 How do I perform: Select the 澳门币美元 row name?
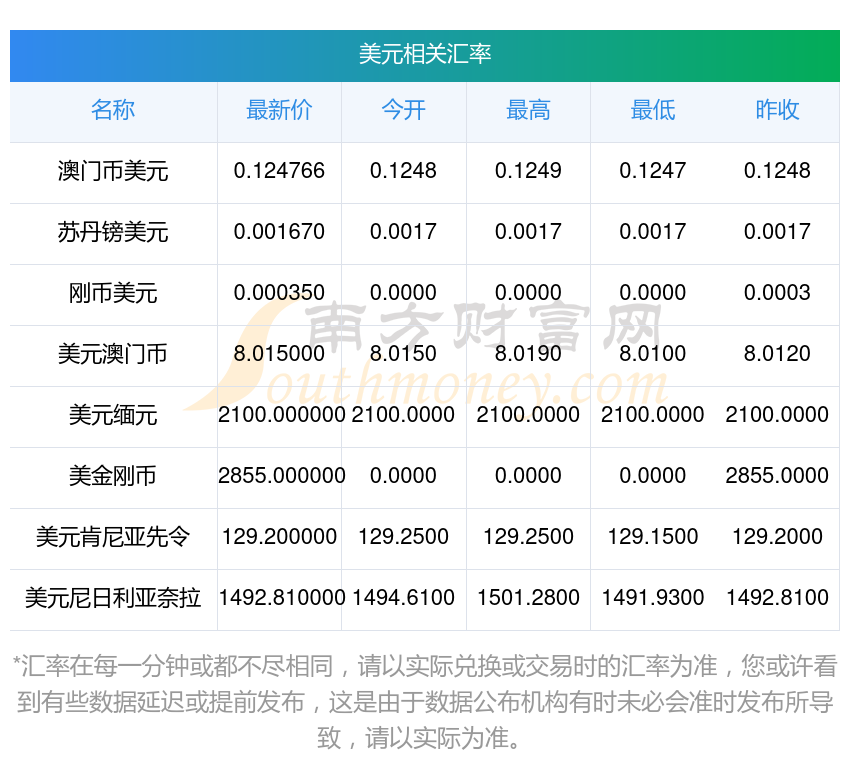tap(113, 171)
